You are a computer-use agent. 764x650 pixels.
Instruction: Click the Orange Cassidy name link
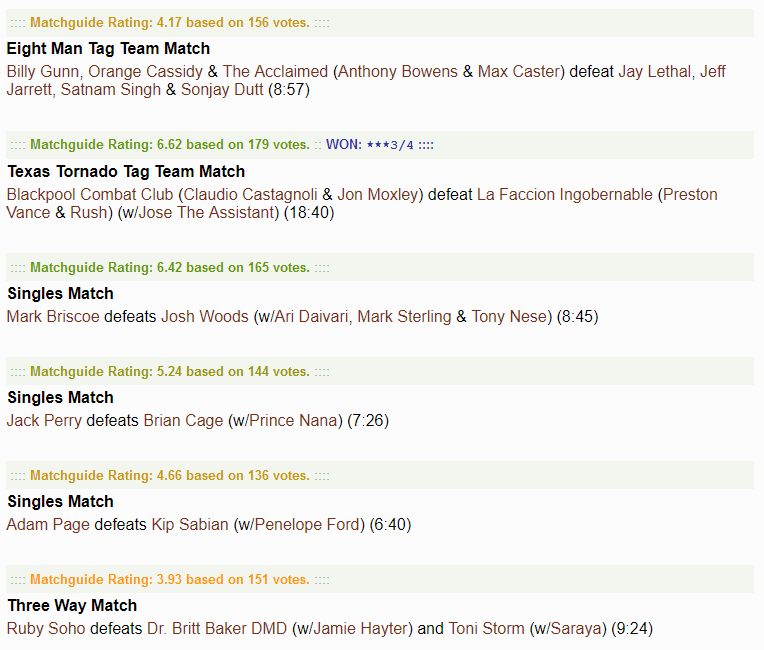point(145,72)
